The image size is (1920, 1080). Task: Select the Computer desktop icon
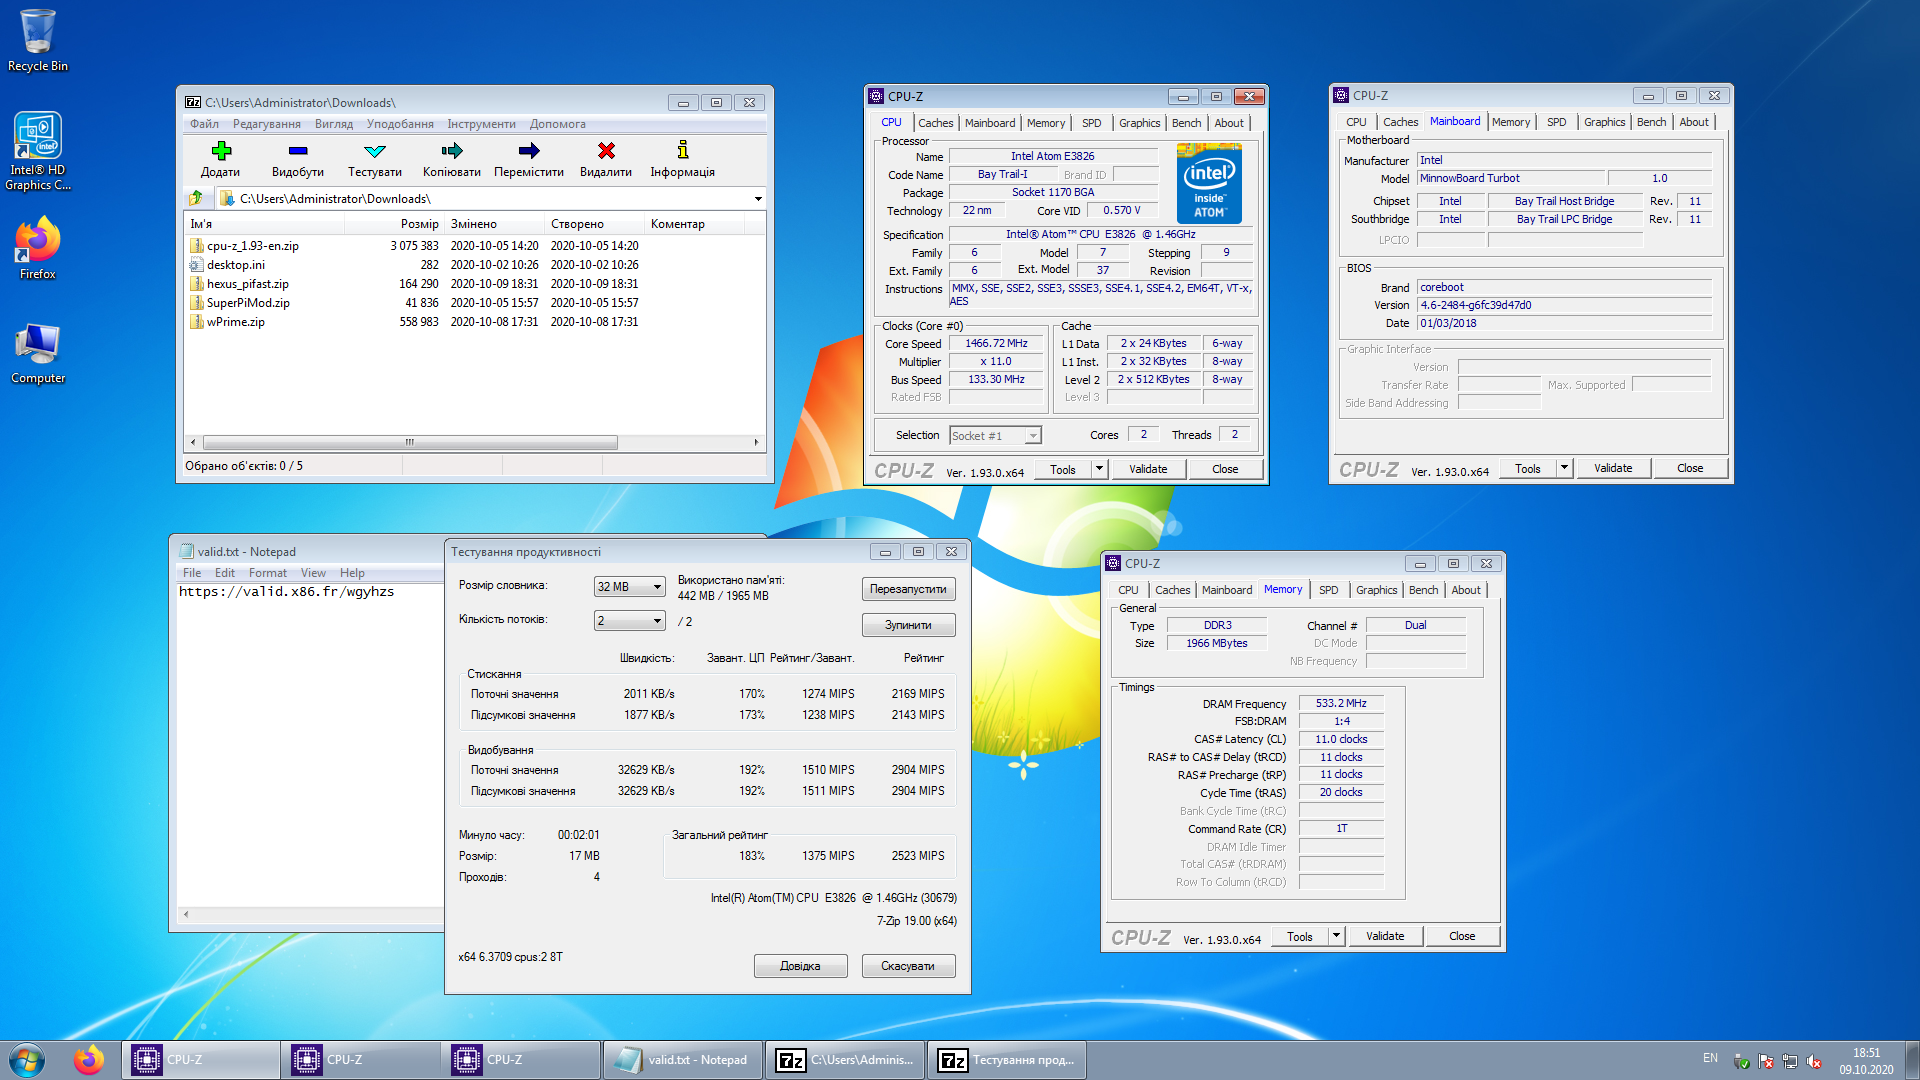(38, 354)
